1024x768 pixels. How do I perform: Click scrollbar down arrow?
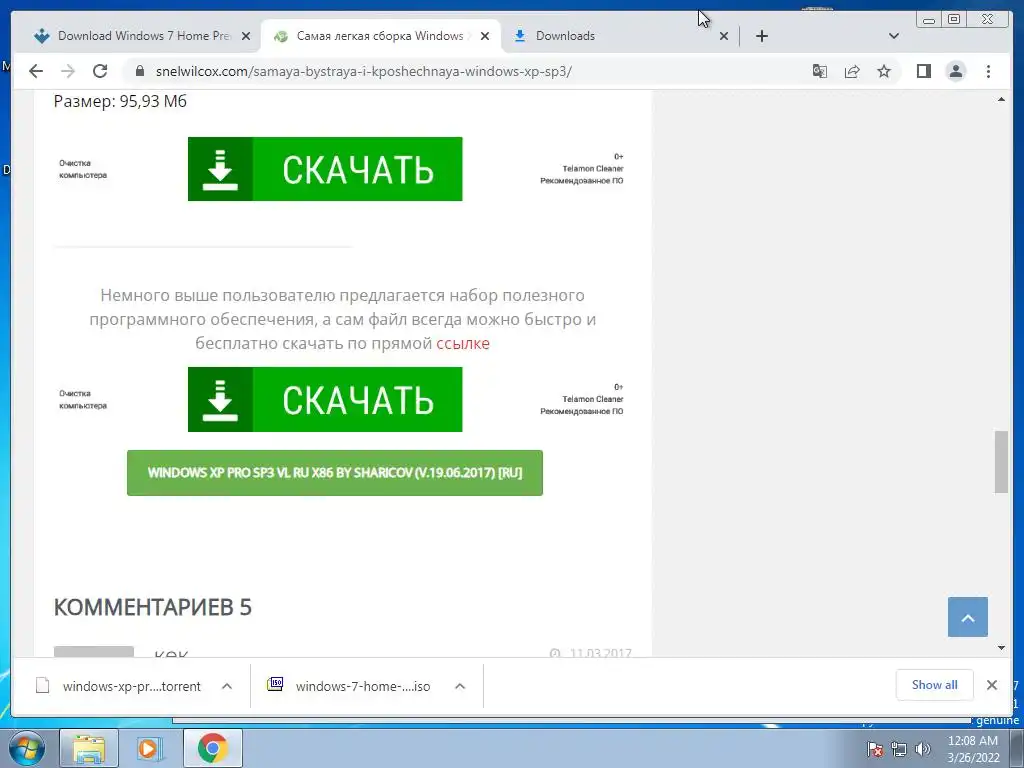[x=1001, y=648]
